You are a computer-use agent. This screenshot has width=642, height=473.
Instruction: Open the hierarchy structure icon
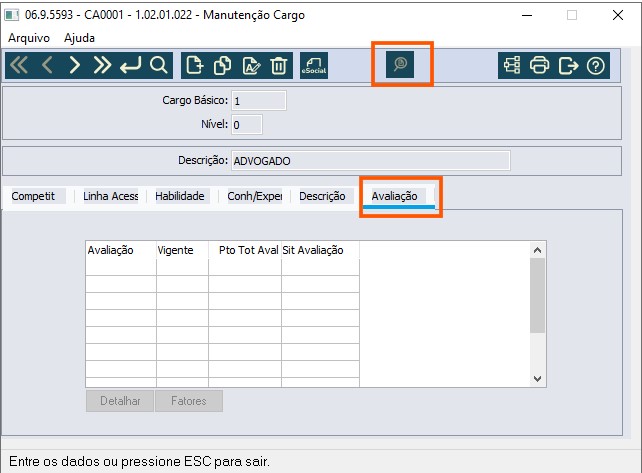[x=512, y=66]
